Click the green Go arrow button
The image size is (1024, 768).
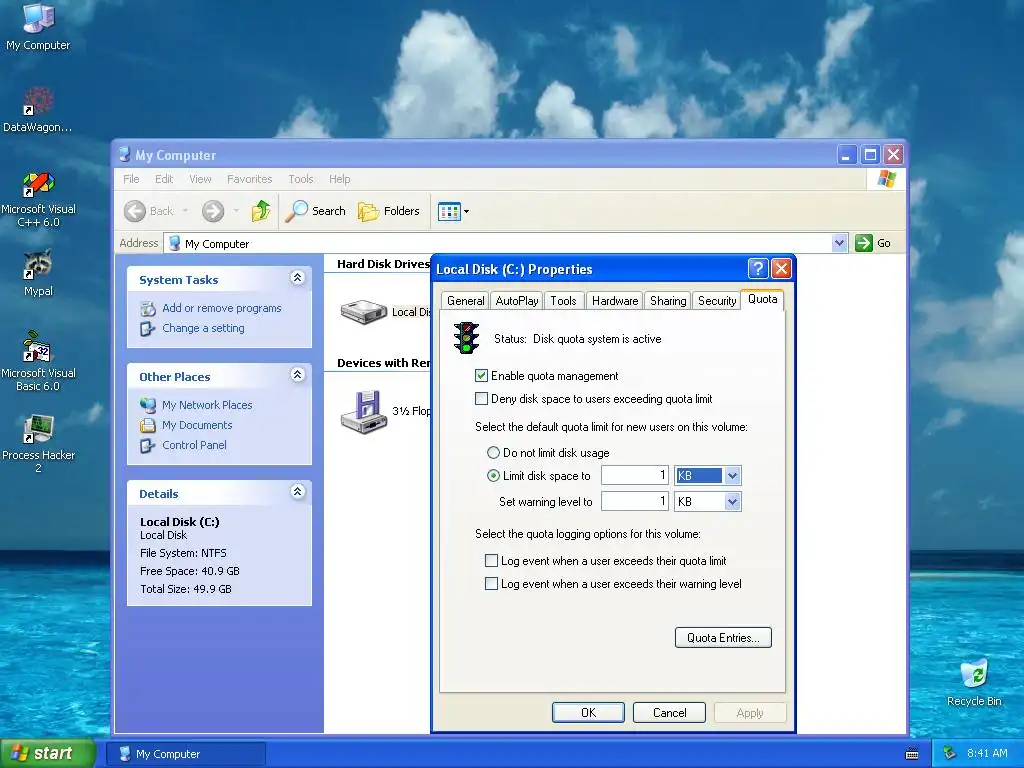click(863, 243)
